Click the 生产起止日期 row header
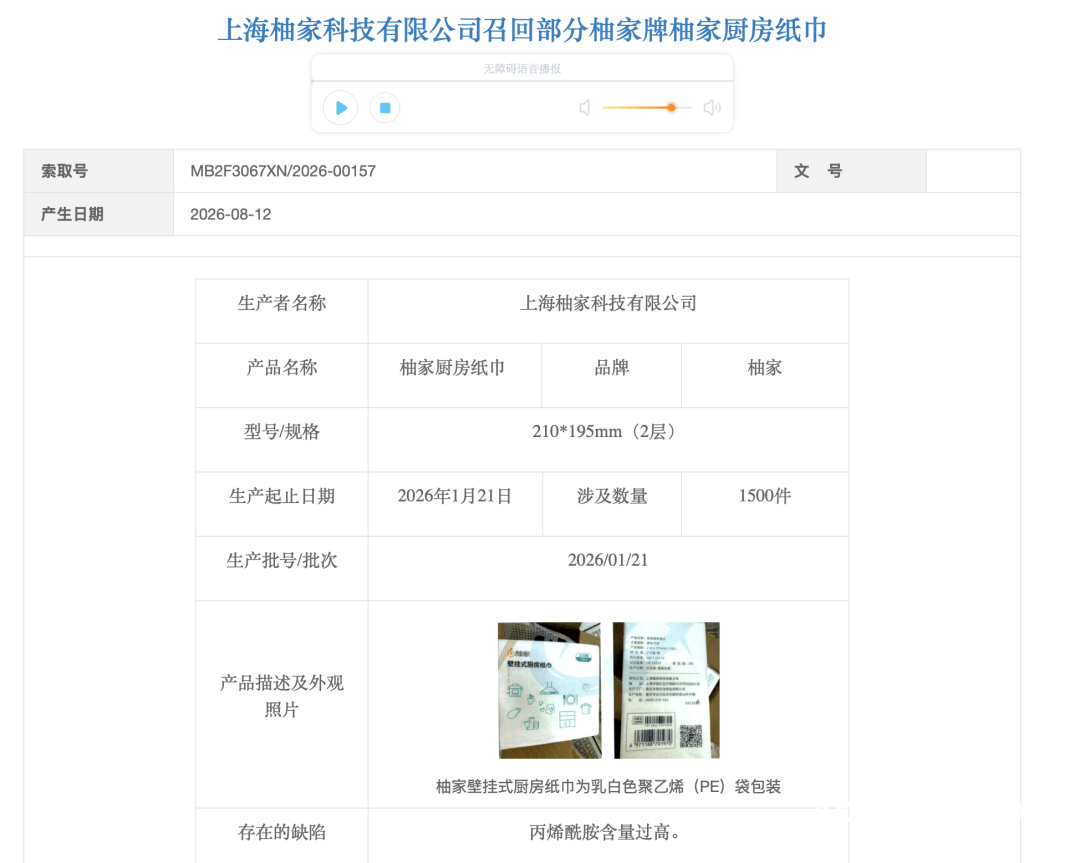The image size is (1080, 863). [282, 504]
